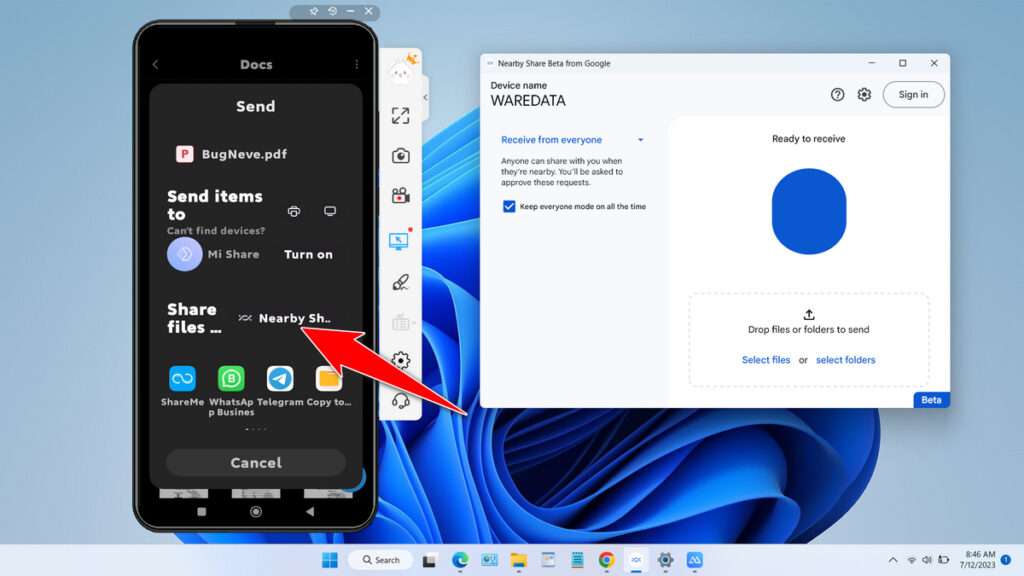Open Task View on the taskbar
The height and width of the screenshot is (576, 1024).
[429, 560]
